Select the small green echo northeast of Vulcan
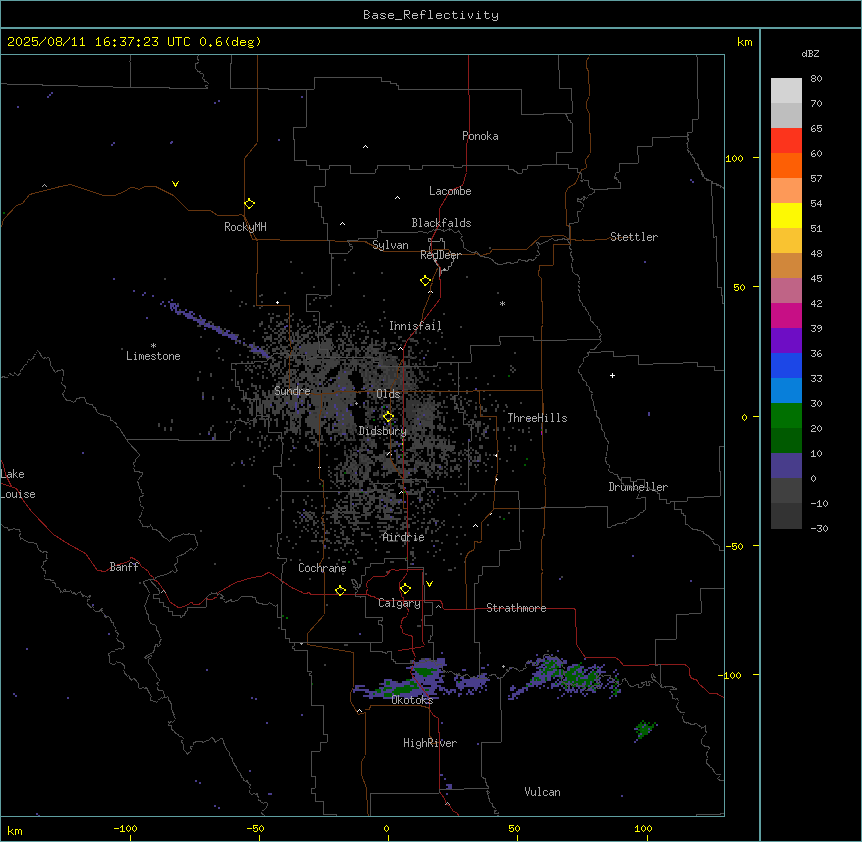The width and height of the screenshot is (862, 842). pyautogui.click(x=644, y=729)
